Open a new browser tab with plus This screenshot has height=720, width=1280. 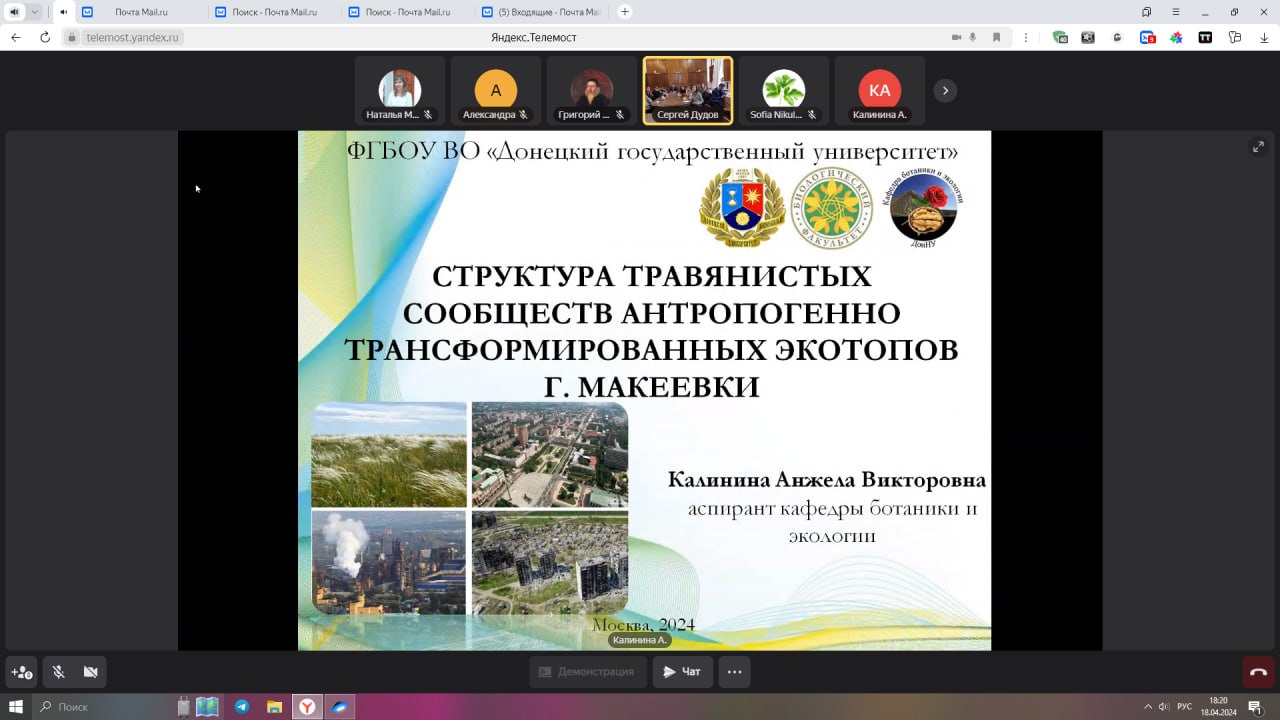(625, 12)
